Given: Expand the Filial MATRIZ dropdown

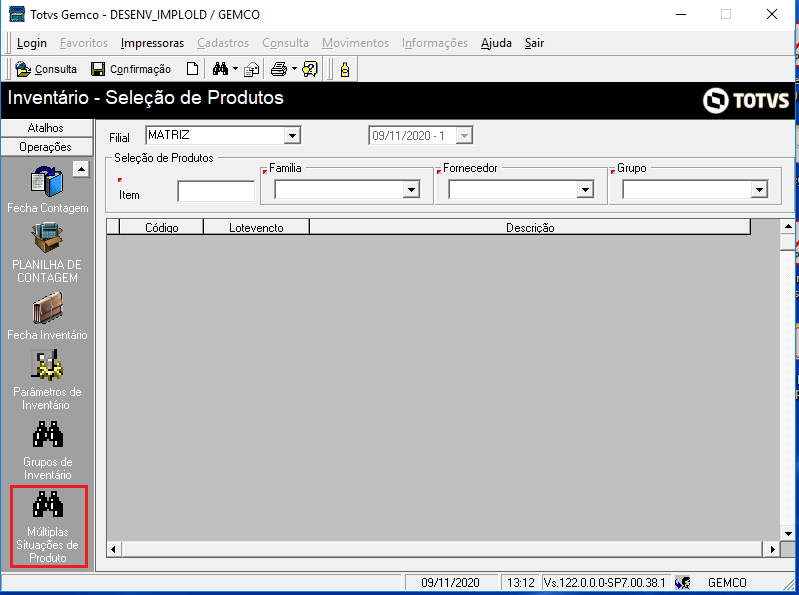Looking at the screenshot, I should [x=292, y=136].
